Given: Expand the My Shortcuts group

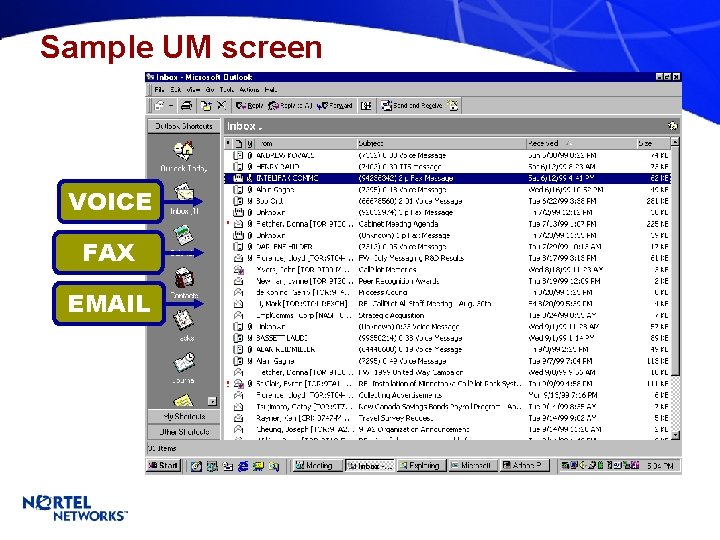Looking at the screenshot, I should tap(184, 416).
